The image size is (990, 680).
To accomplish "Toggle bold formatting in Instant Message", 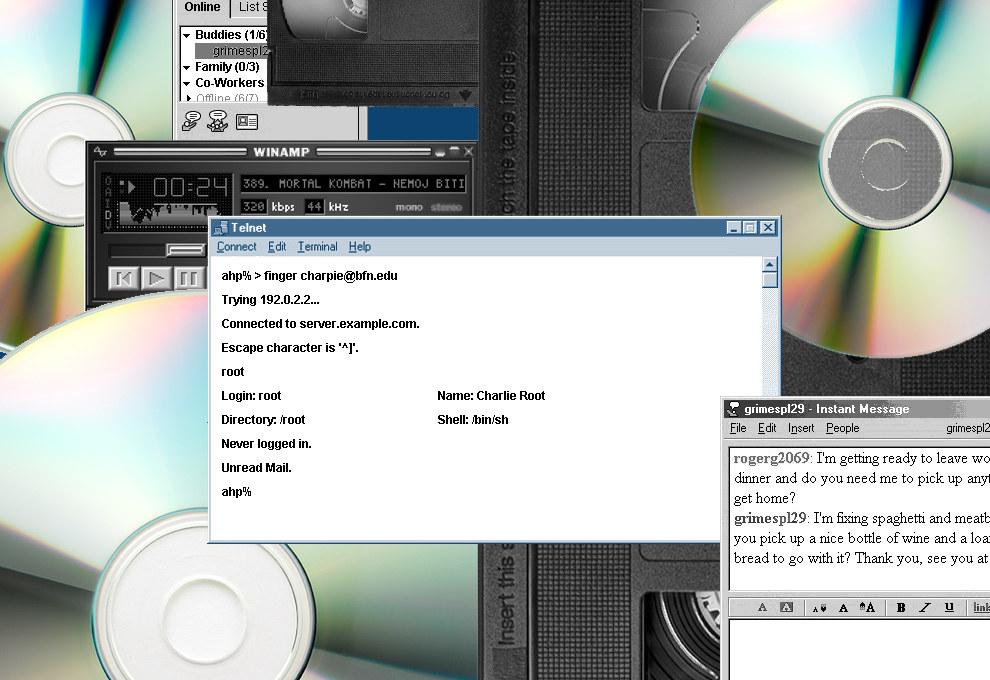I will pyautogui.click(x=900, y=607).
